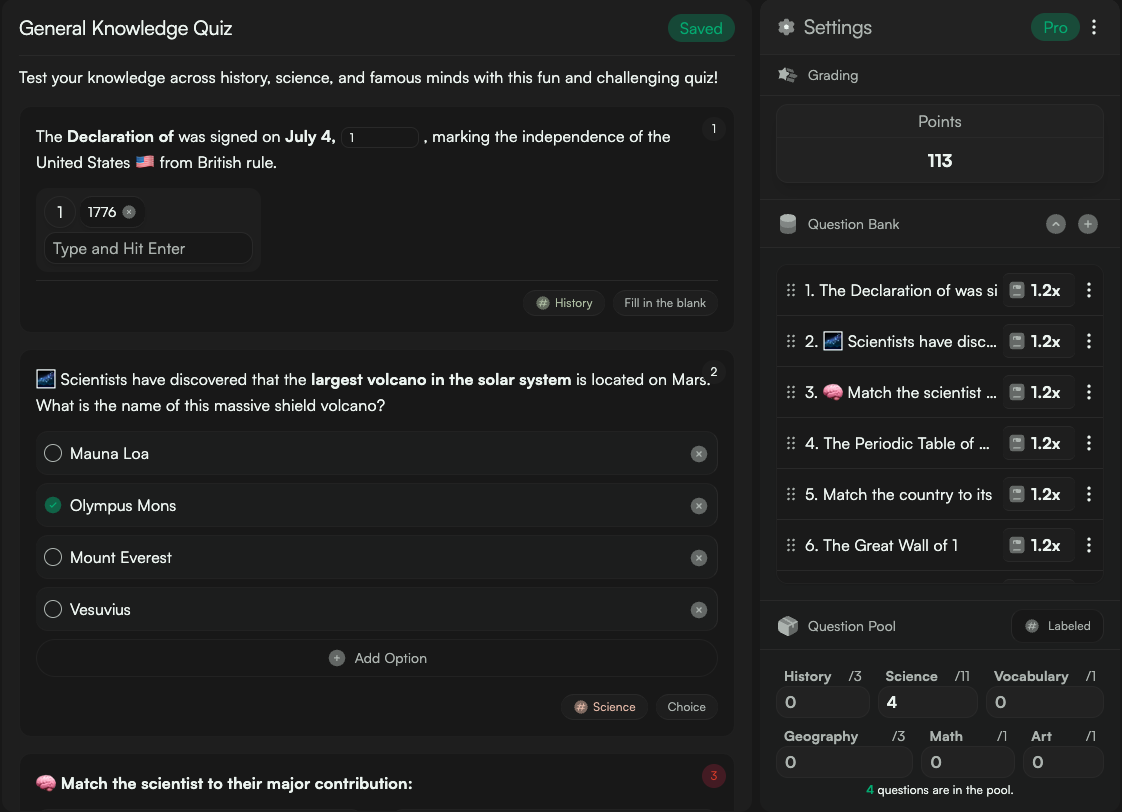Screen dimensions: 1122x812
Task: Delete the Vesuvius option
Action: click(x=698, y=610)
